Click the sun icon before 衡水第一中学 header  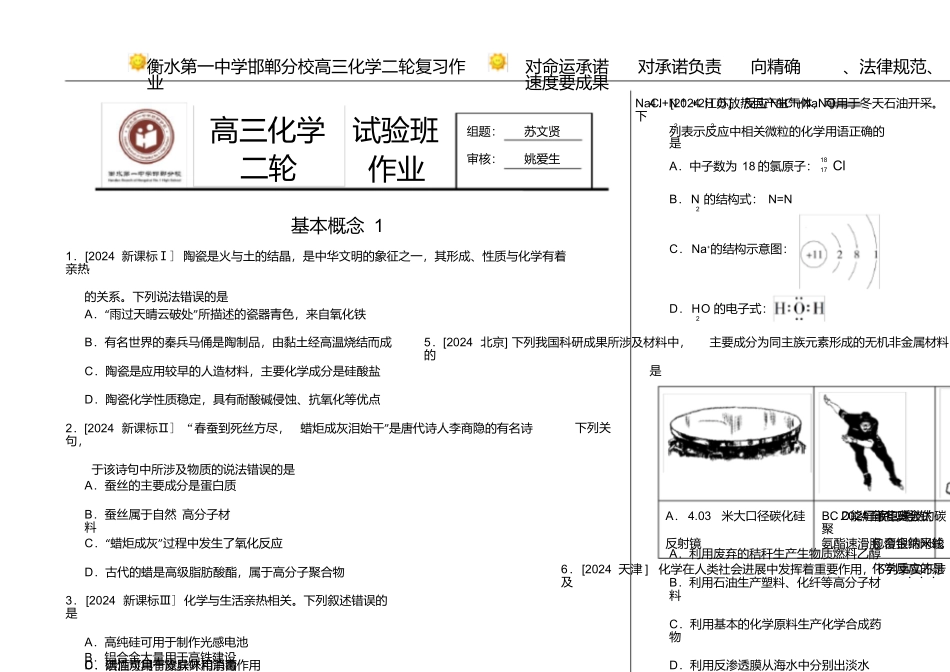[138, 62]
